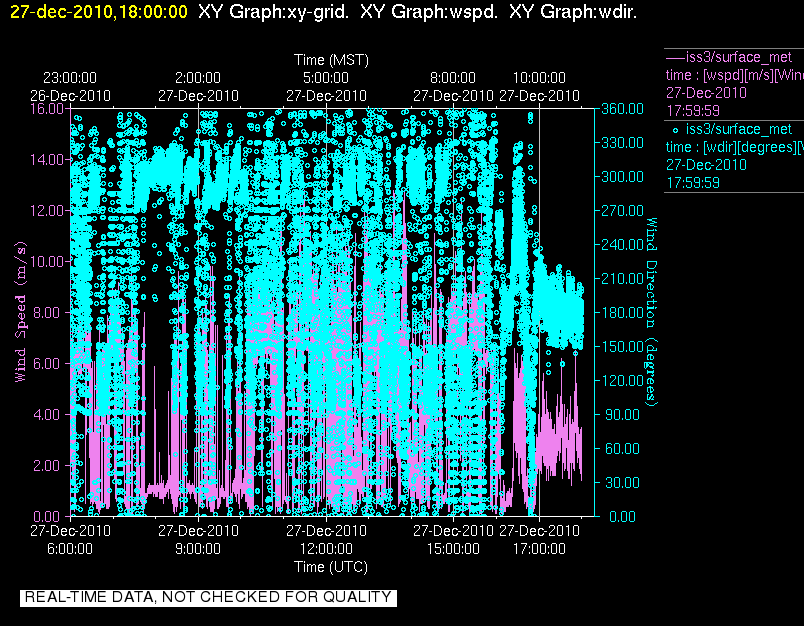Select the XY Graph:wdir title label
This screenshot has height=626, width=804.
pyautogui.click(x=573, y=13)
